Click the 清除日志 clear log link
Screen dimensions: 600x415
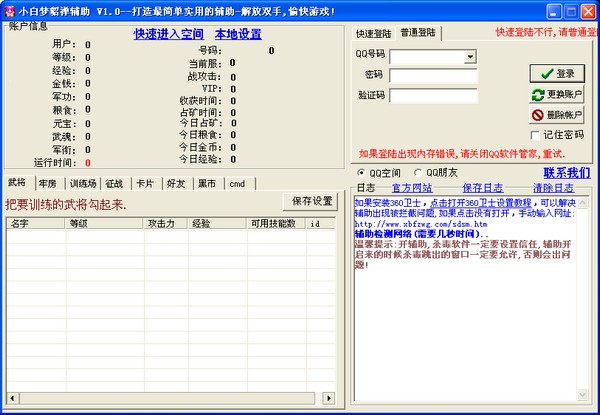click(x=554, y=188)
